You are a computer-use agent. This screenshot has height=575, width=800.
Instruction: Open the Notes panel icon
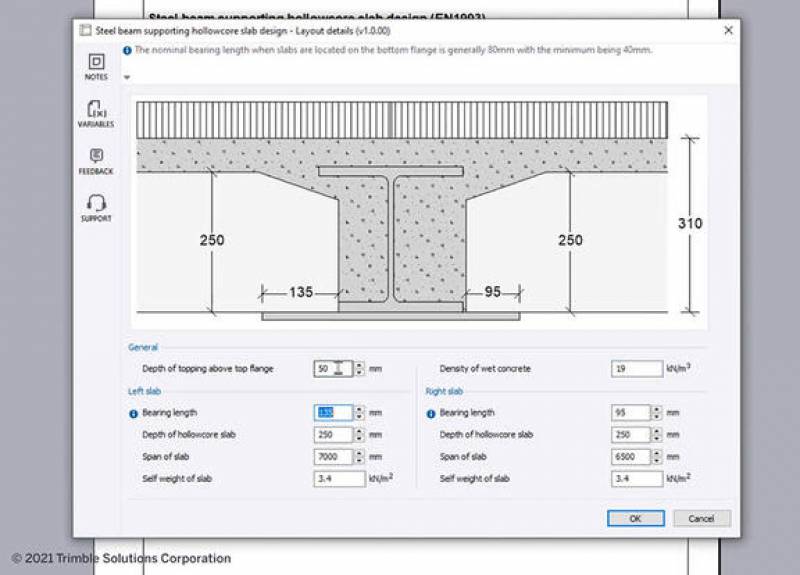[96, 63]
